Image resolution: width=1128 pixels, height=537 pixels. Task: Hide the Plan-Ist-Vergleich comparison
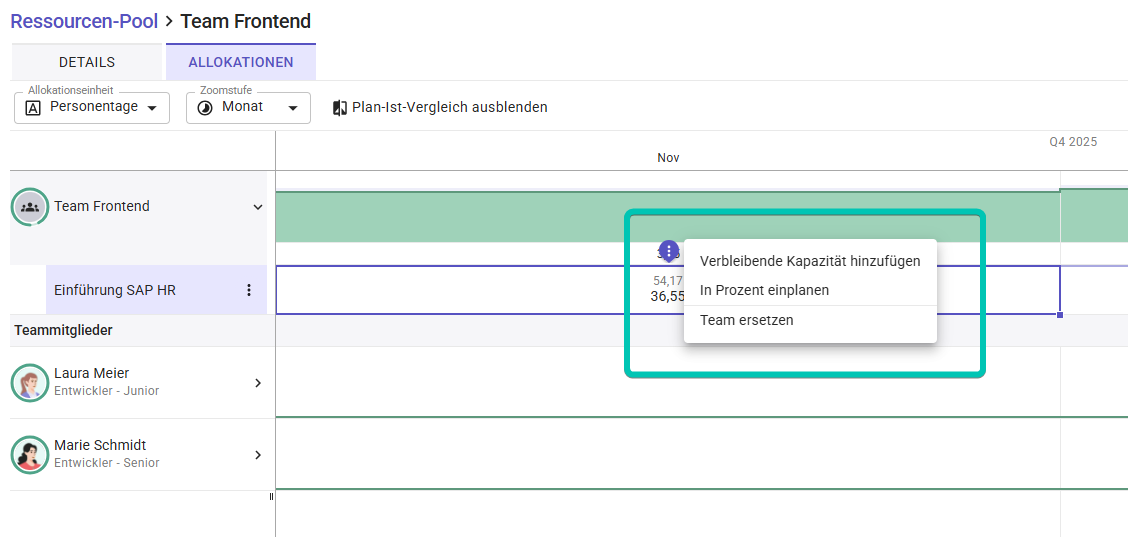(x=449, y=107)
